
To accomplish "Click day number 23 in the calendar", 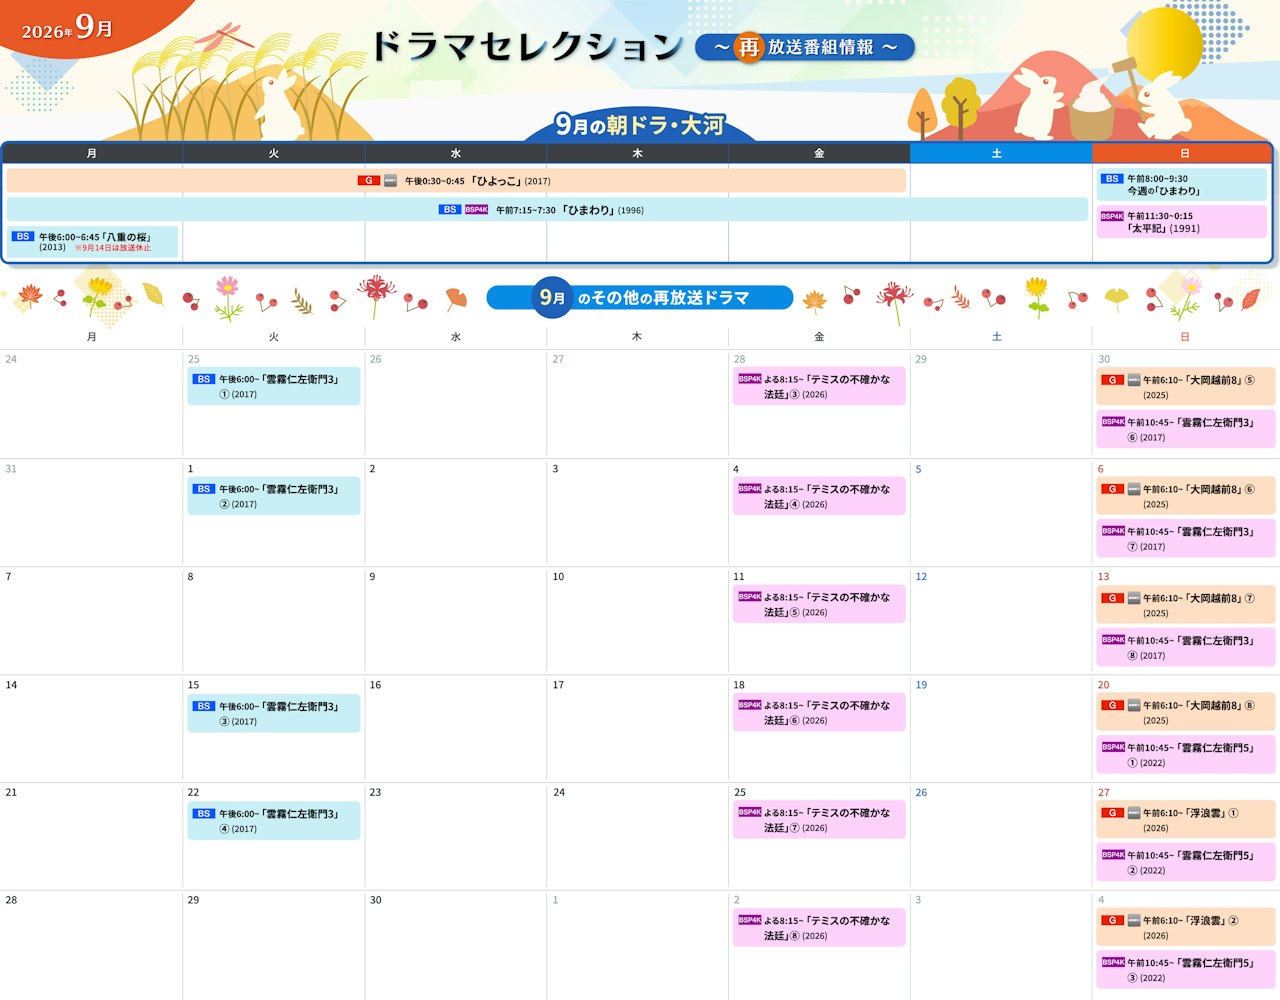I will (375, 793).
